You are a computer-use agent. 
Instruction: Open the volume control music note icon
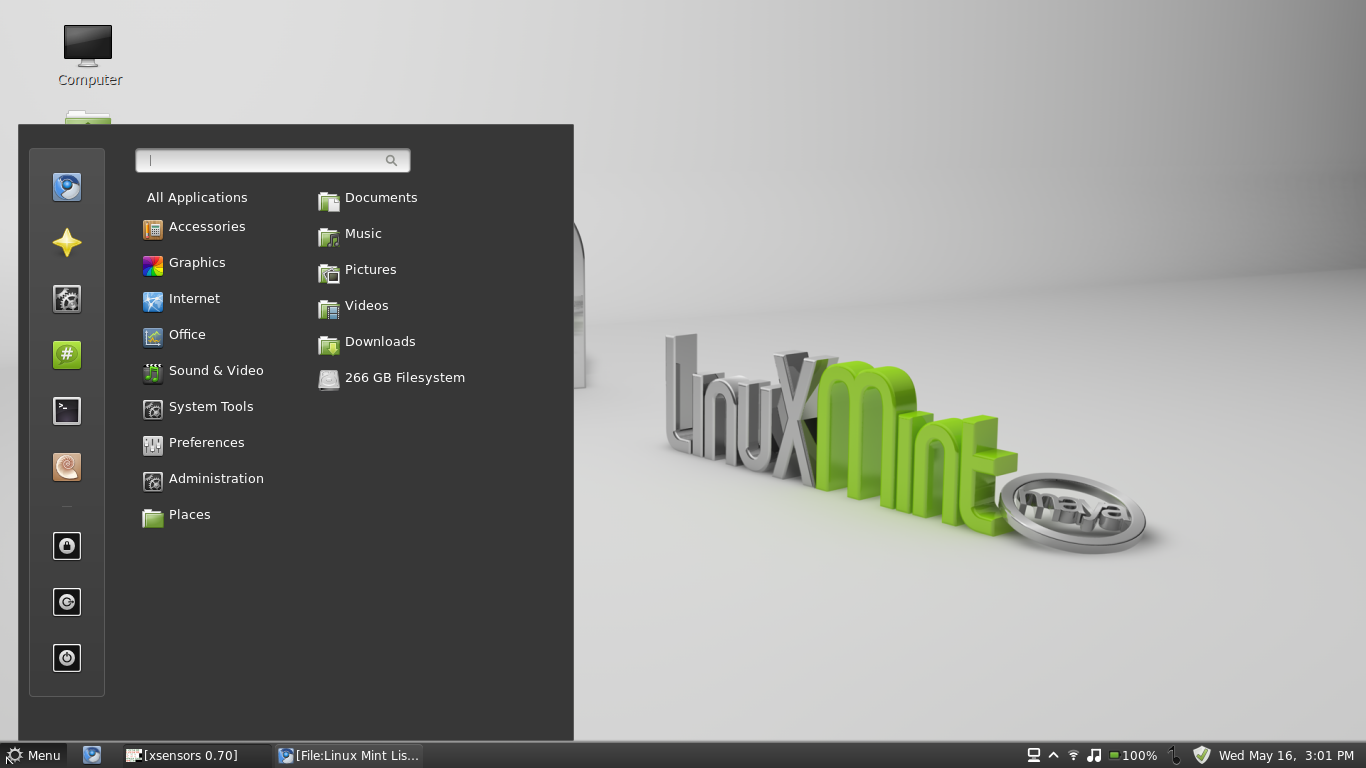point(1094,755)
